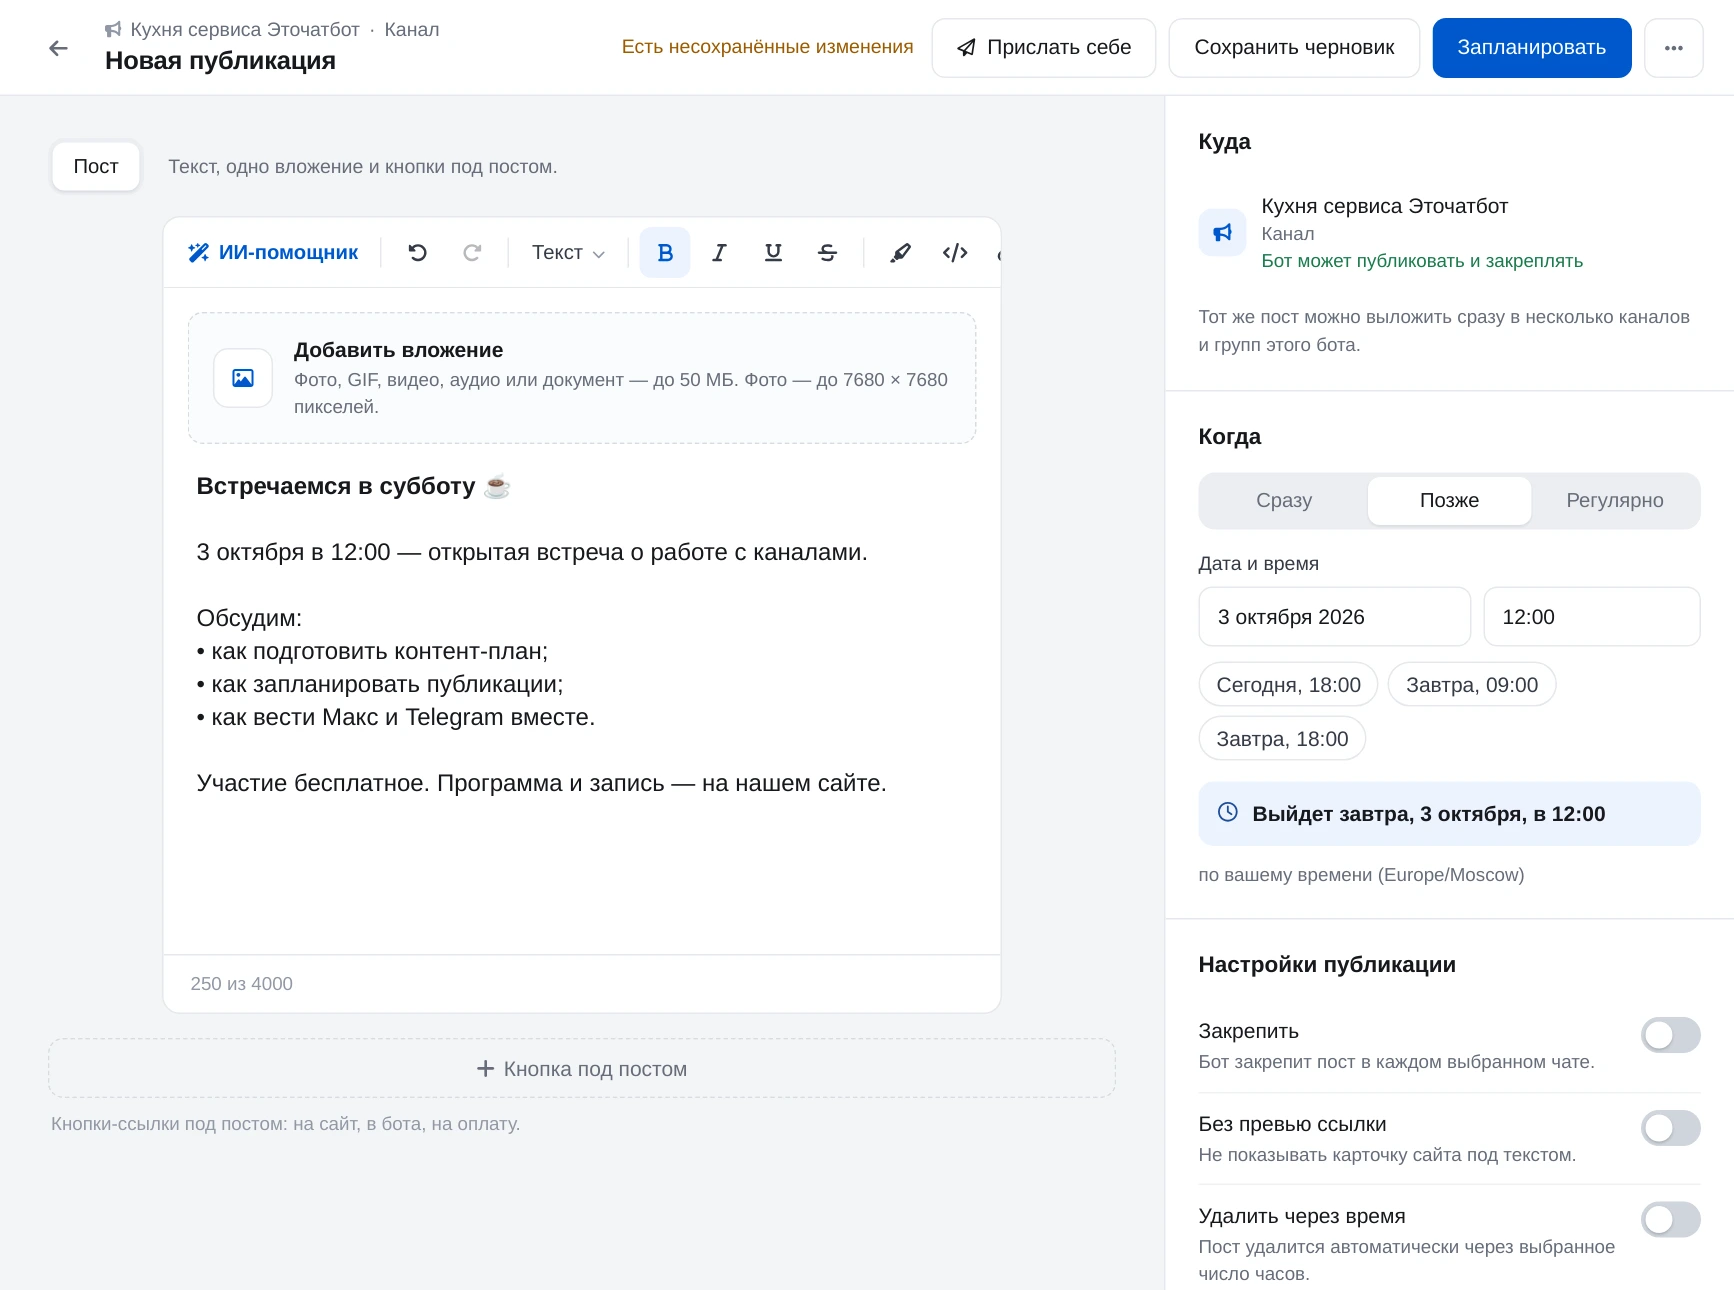The height and width of the screenshot is (1290, 1734).
Task: Click the Запланировать button
Action: coord(1531,48)
